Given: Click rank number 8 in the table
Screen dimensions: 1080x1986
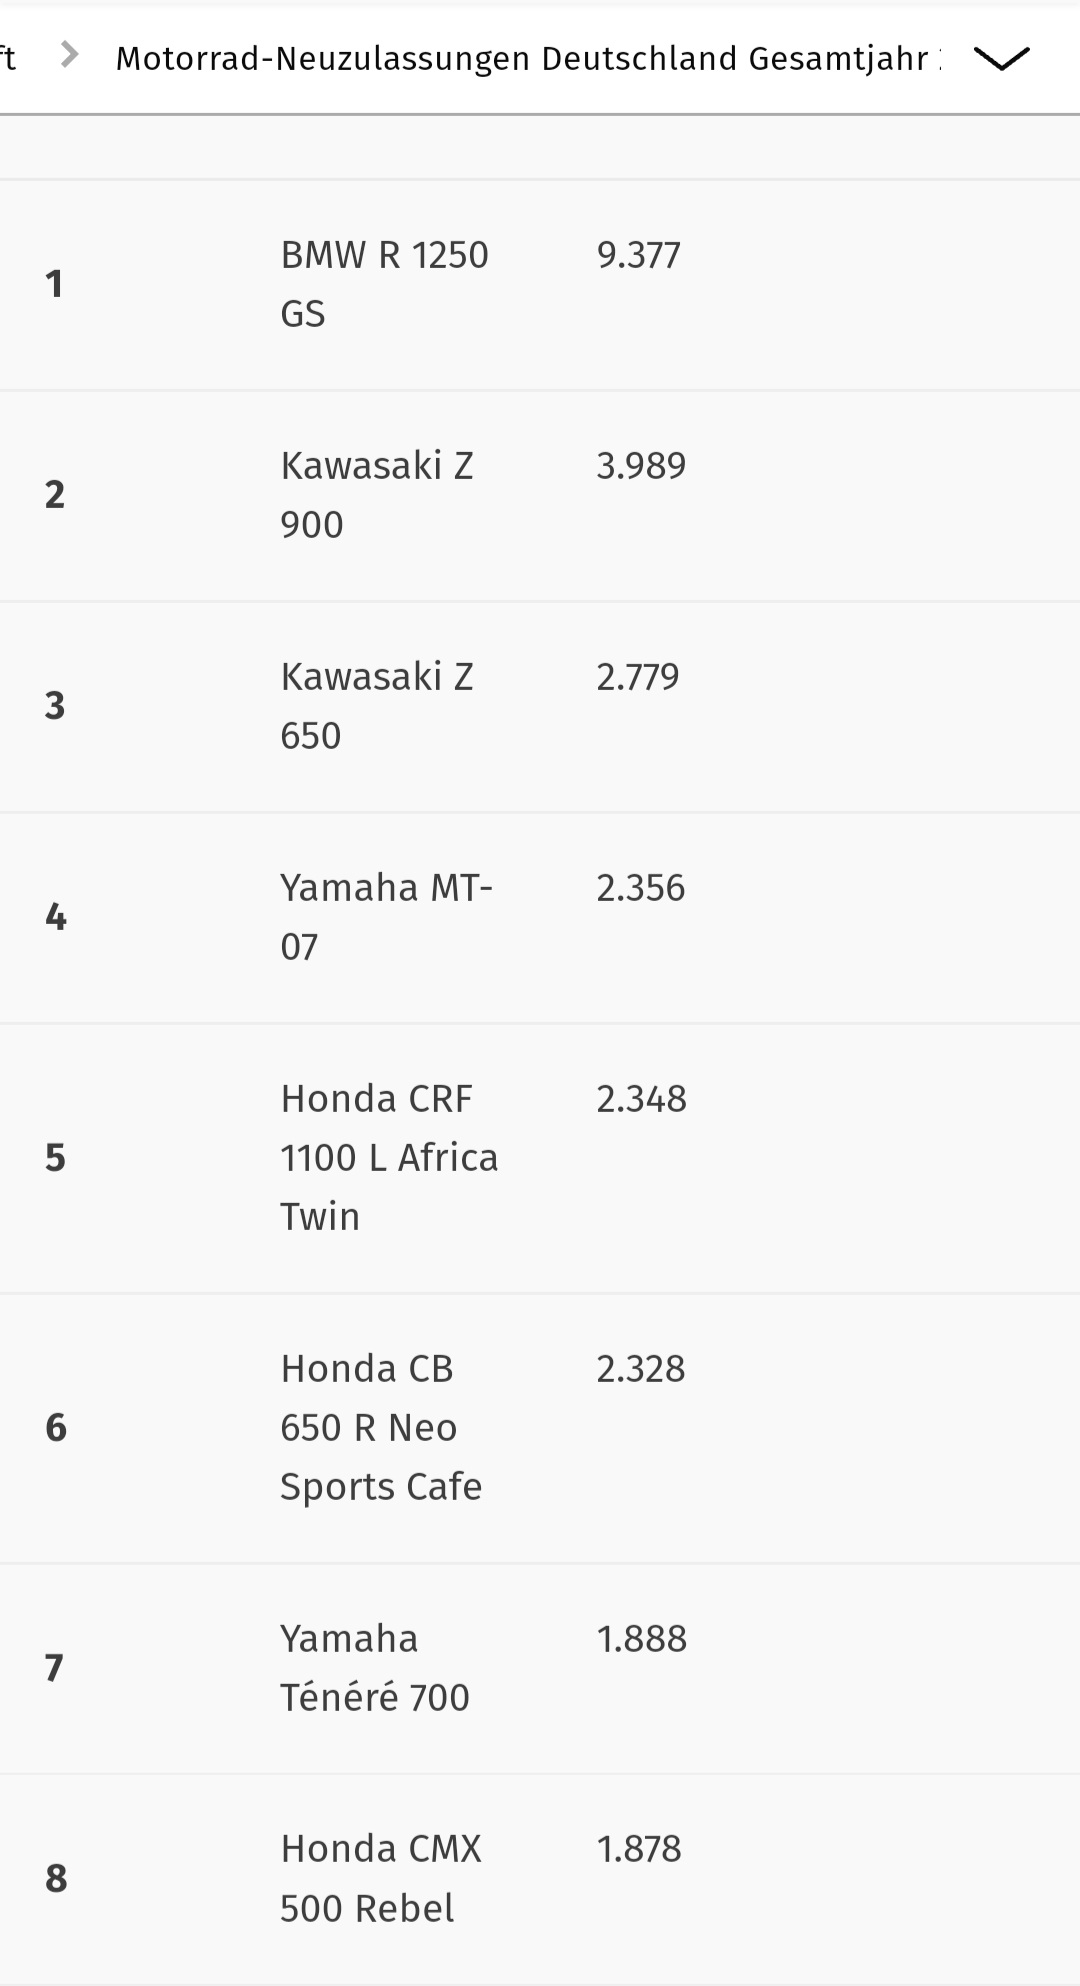Looking at the screenshot, I should pos(56,1878).
